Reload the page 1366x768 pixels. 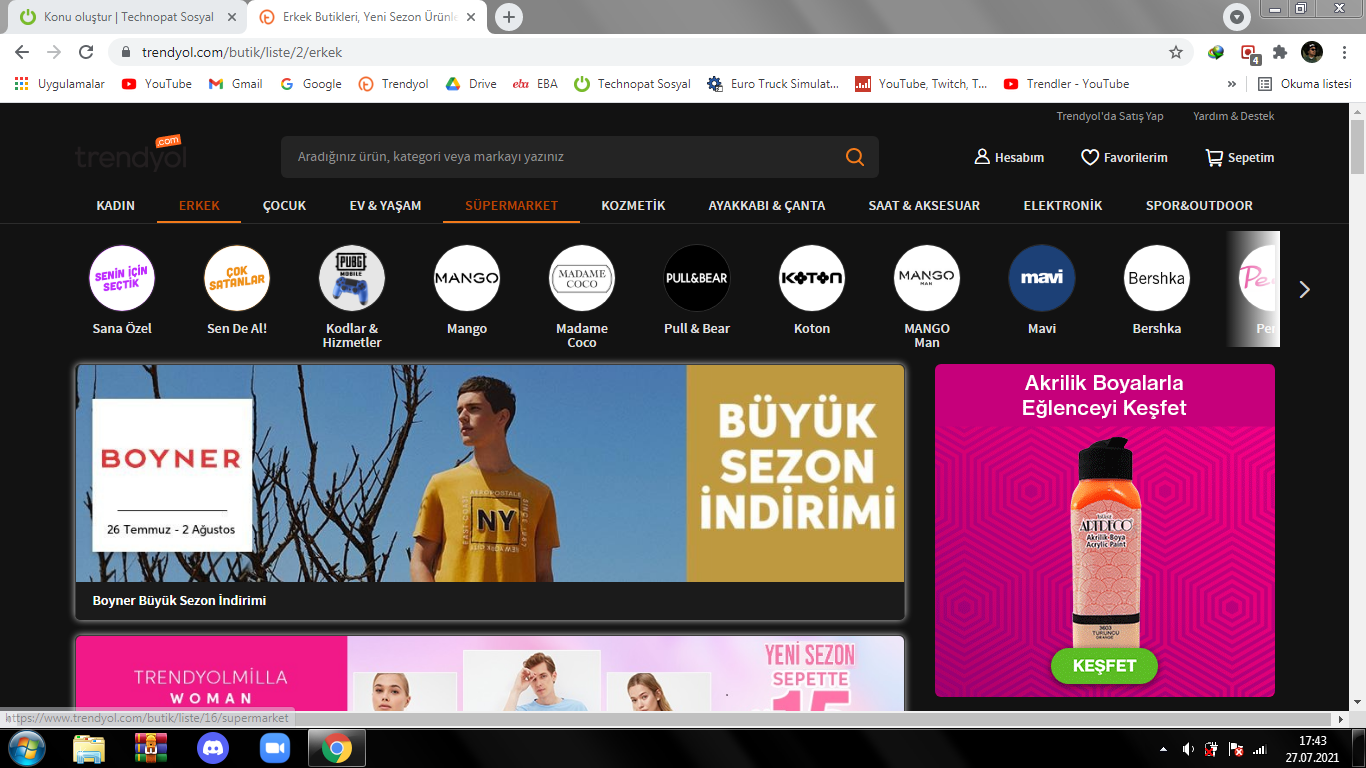pyautogui.click(x=86, y=52)
